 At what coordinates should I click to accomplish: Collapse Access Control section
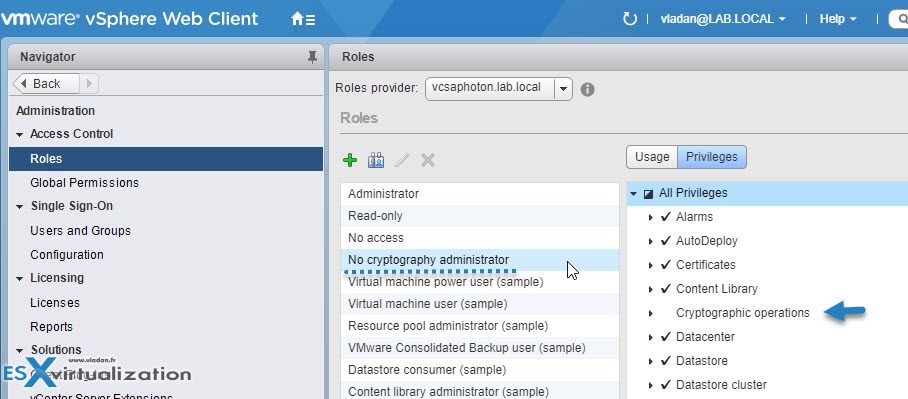point(20,134)
